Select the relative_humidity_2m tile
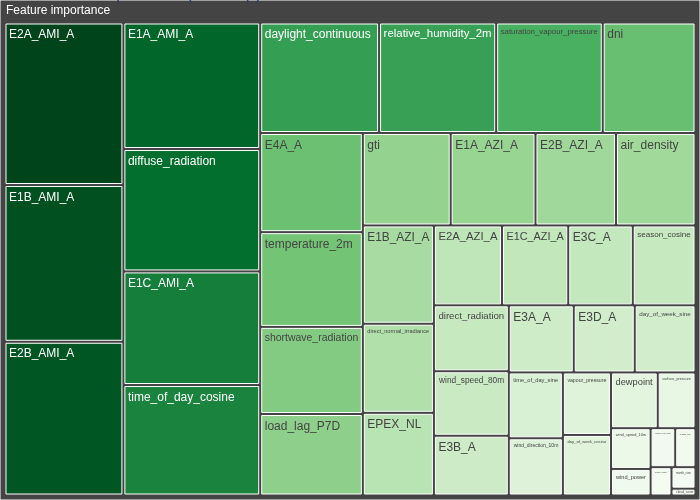This screenshot has width=700, height=500. point(438,78)
